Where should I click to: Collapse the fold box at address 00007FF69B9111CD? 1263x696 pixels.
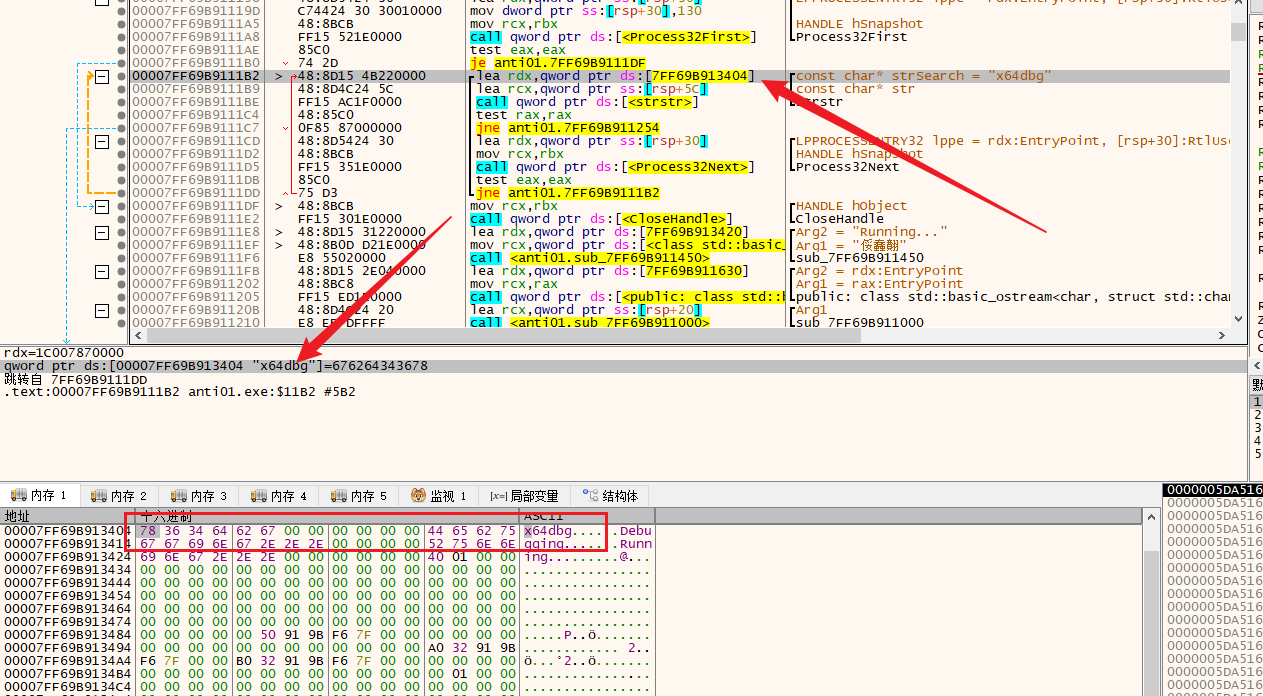102,141
